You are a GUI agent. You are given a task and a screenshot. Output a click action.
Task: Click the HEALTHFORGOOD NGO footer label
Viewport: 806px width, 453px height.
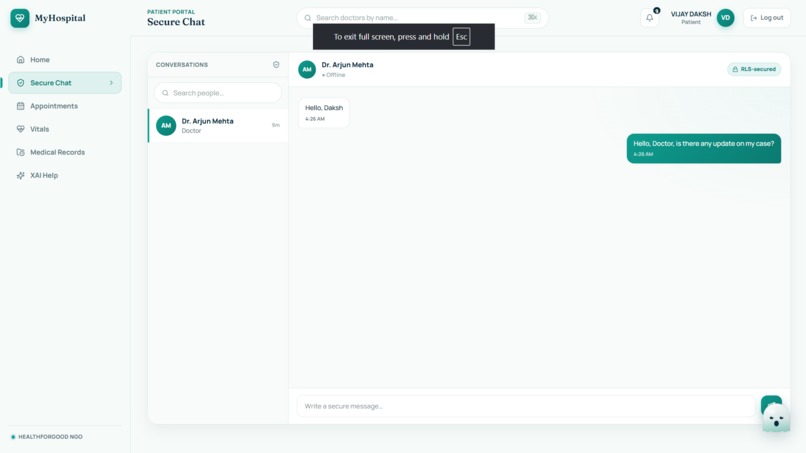50,437
